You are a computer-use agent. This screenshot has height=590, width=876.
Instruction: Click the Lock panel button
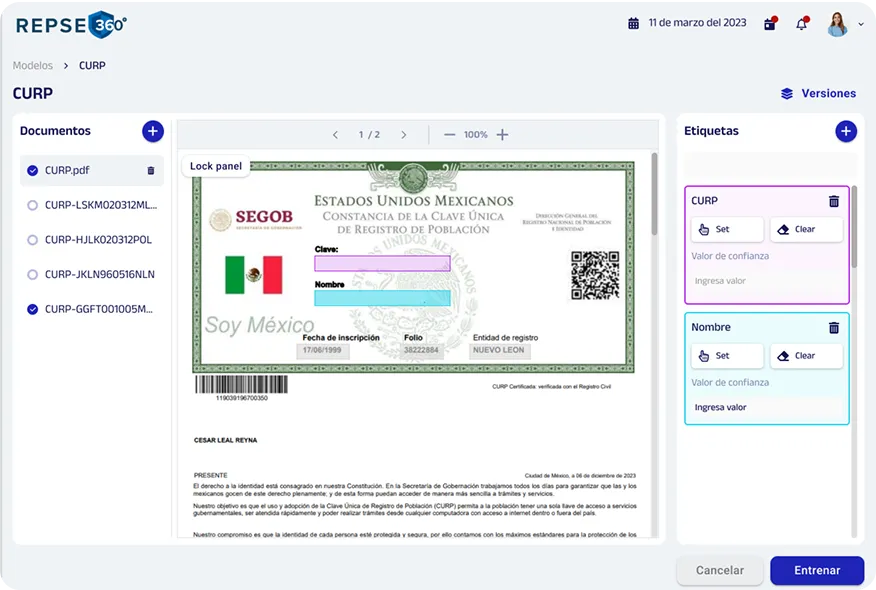click(x=216, y=166)
